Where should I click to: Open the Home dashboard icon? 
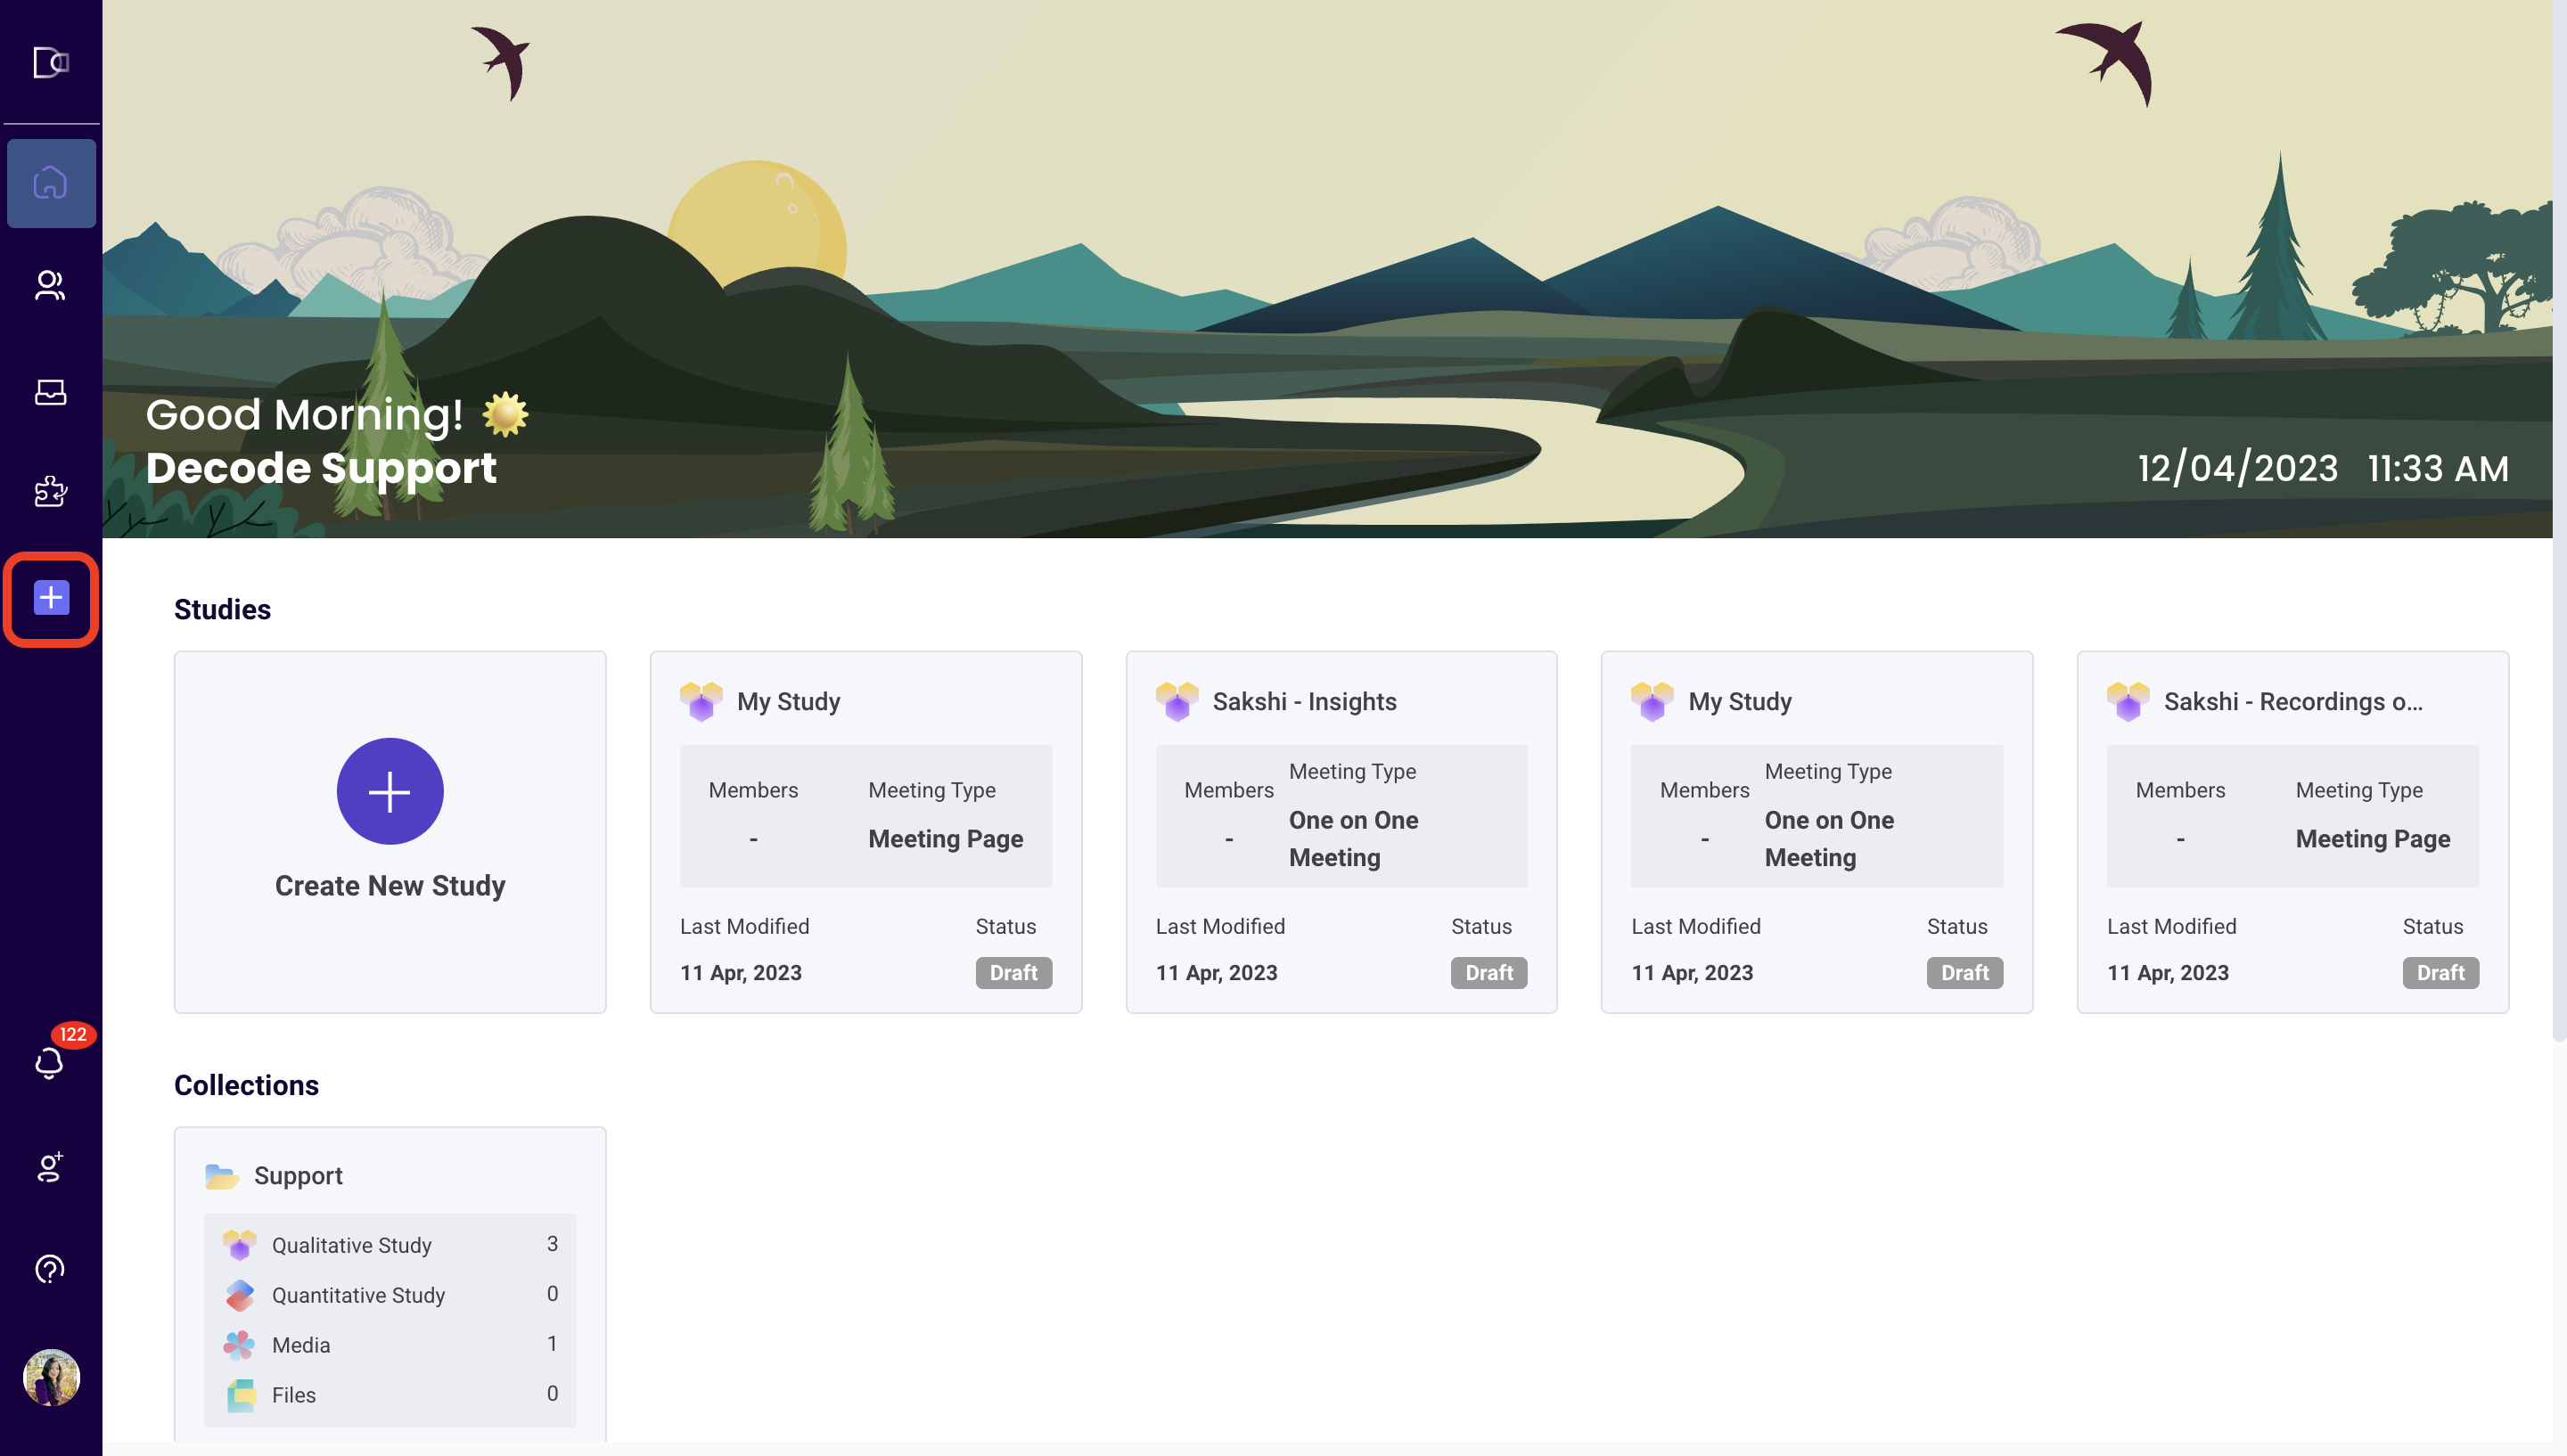50,182
